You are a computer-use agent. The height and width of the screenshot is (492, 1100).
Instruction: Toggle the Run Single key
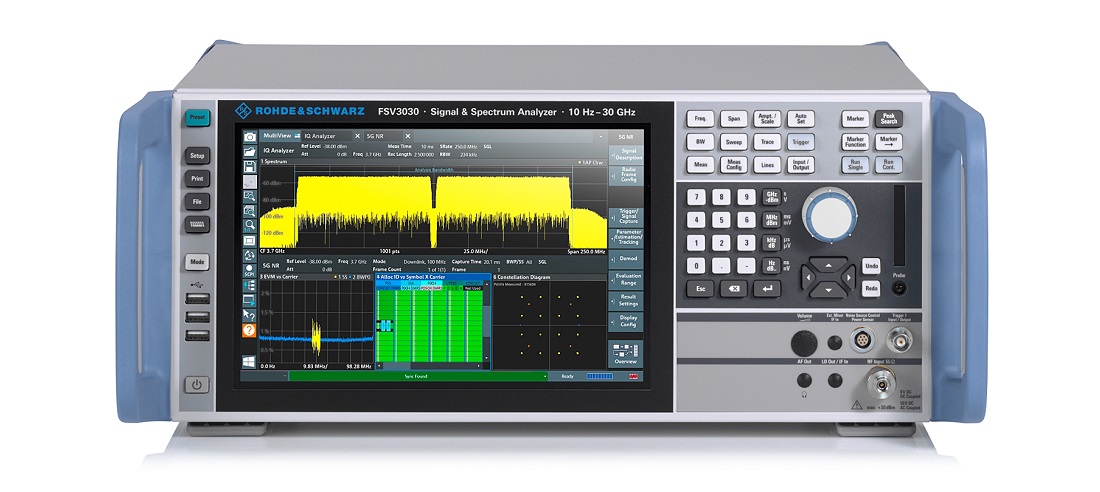[x=855, y=164]
